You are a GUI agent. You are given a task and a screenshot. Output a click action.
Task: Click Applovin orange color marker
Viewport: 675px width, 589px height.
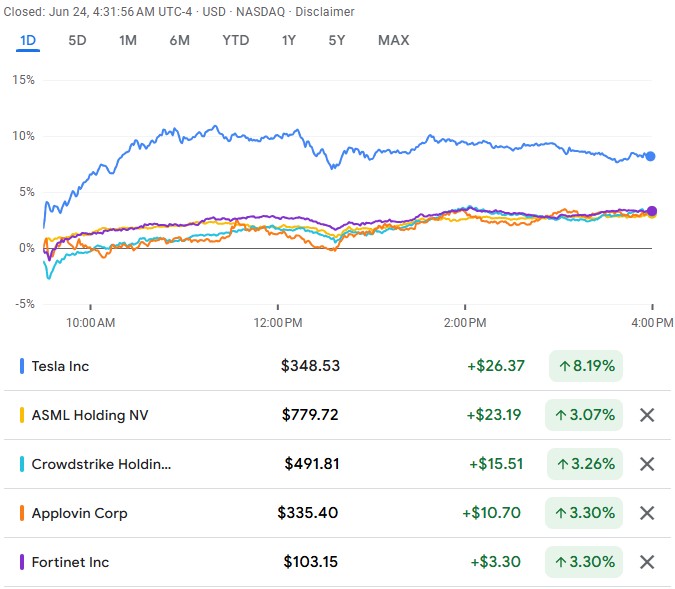[x=22, y=513]
